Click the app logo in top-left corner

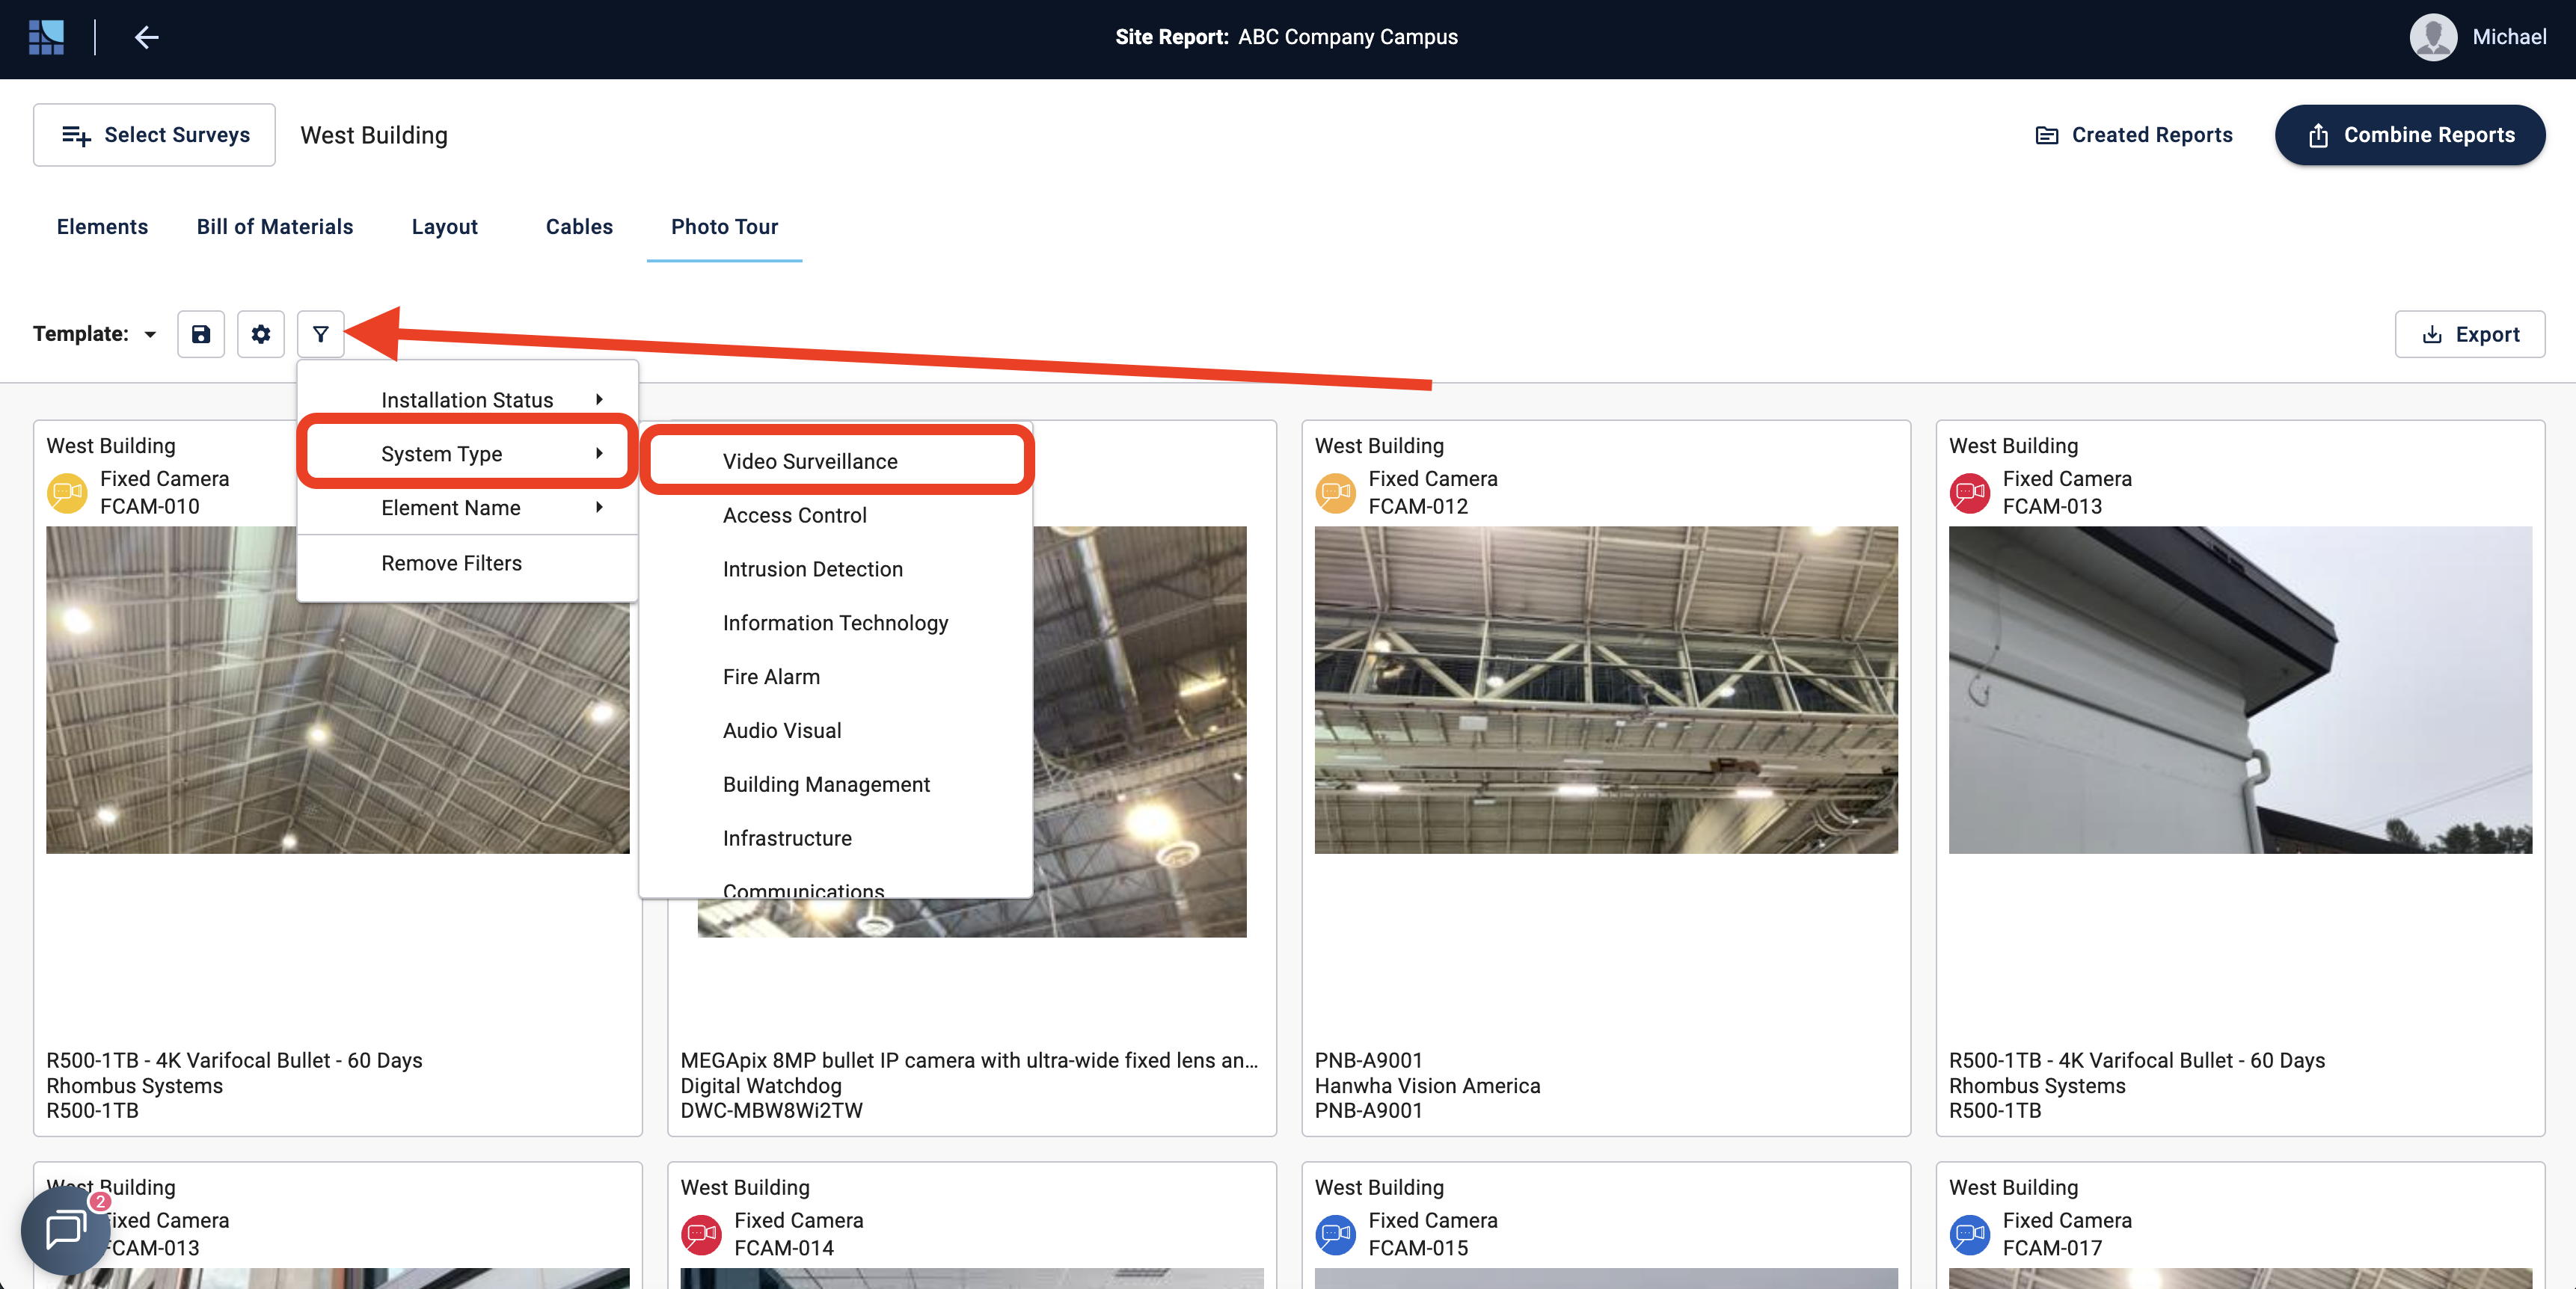pos(46,37)
